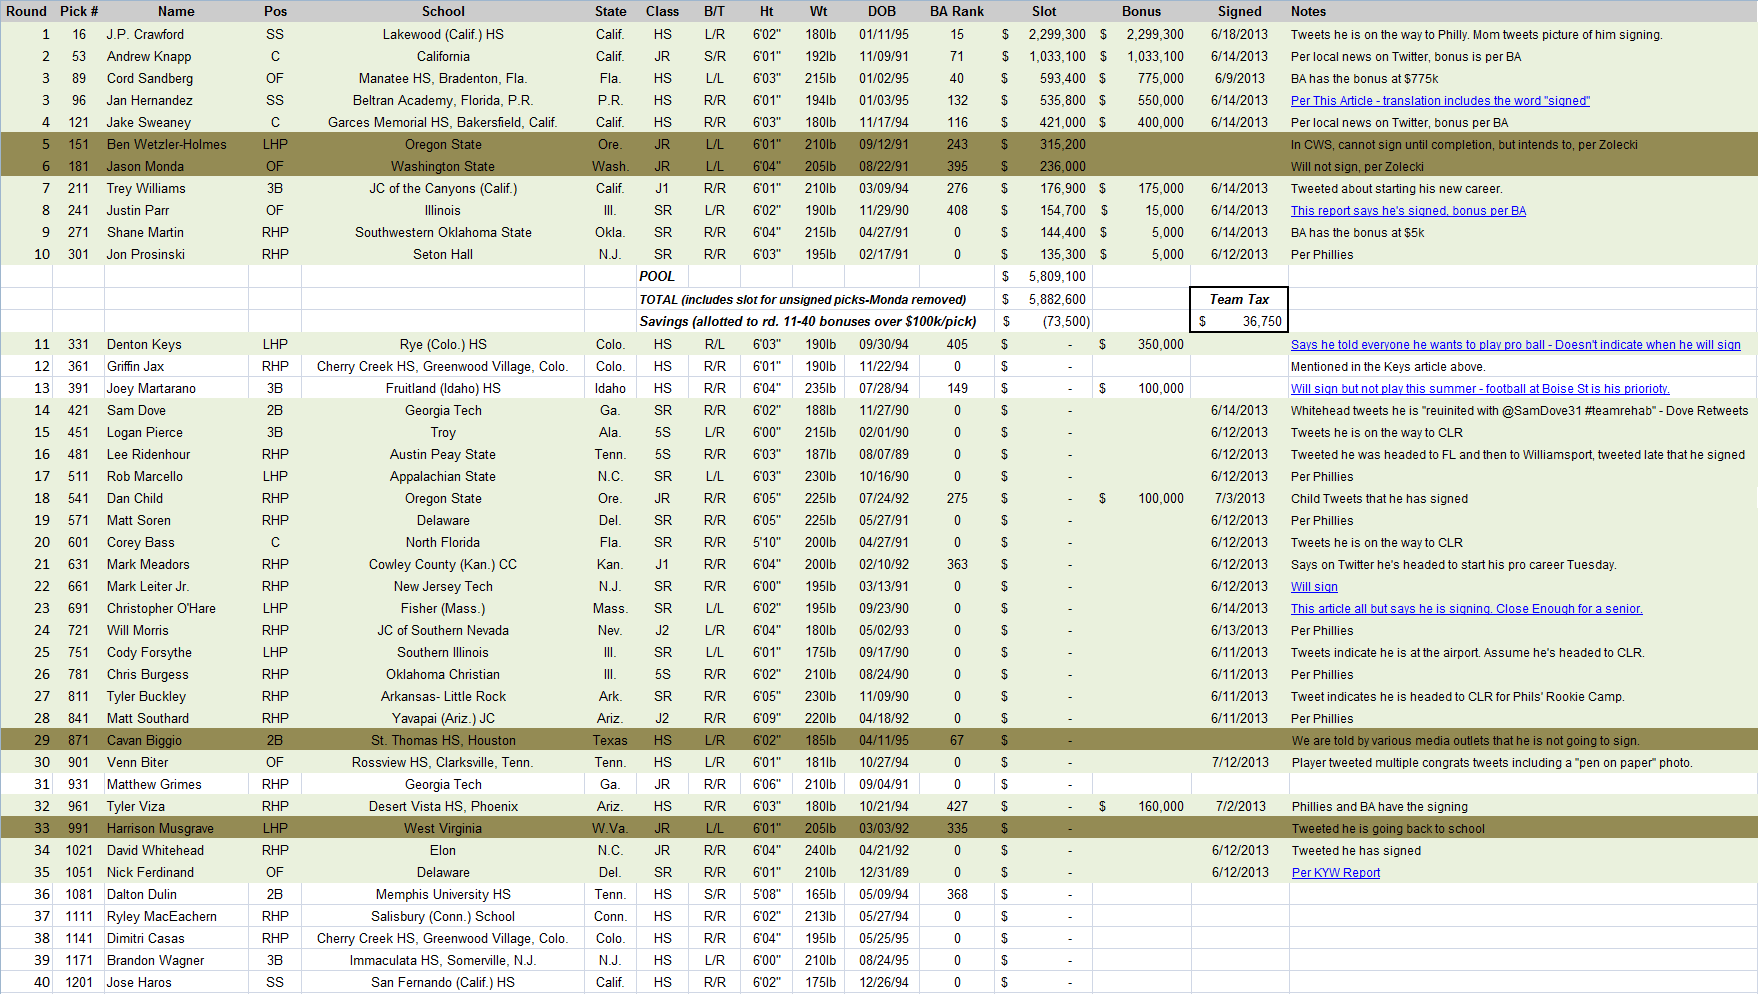The height and width of the screenshot is (996, 1760).
Task: Select the J.P. Crawford name cell
Action: coord(145,34)
